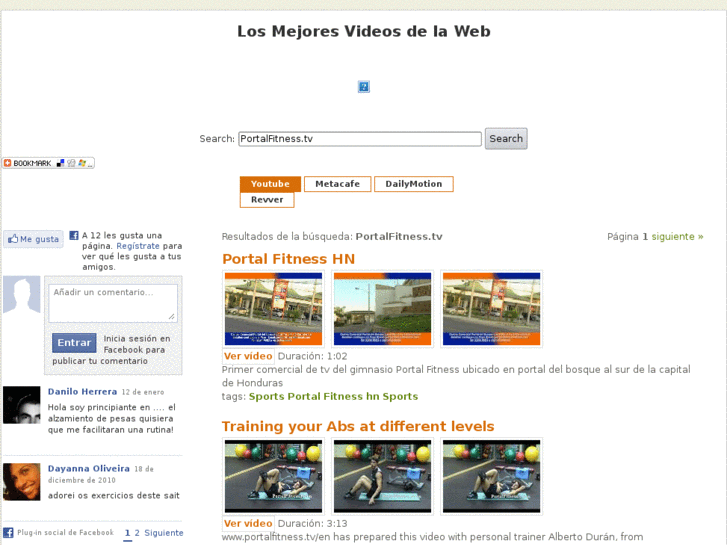Click Plug-in social de Facebook text
Screen dimensions: 727x545
(65, 532)
